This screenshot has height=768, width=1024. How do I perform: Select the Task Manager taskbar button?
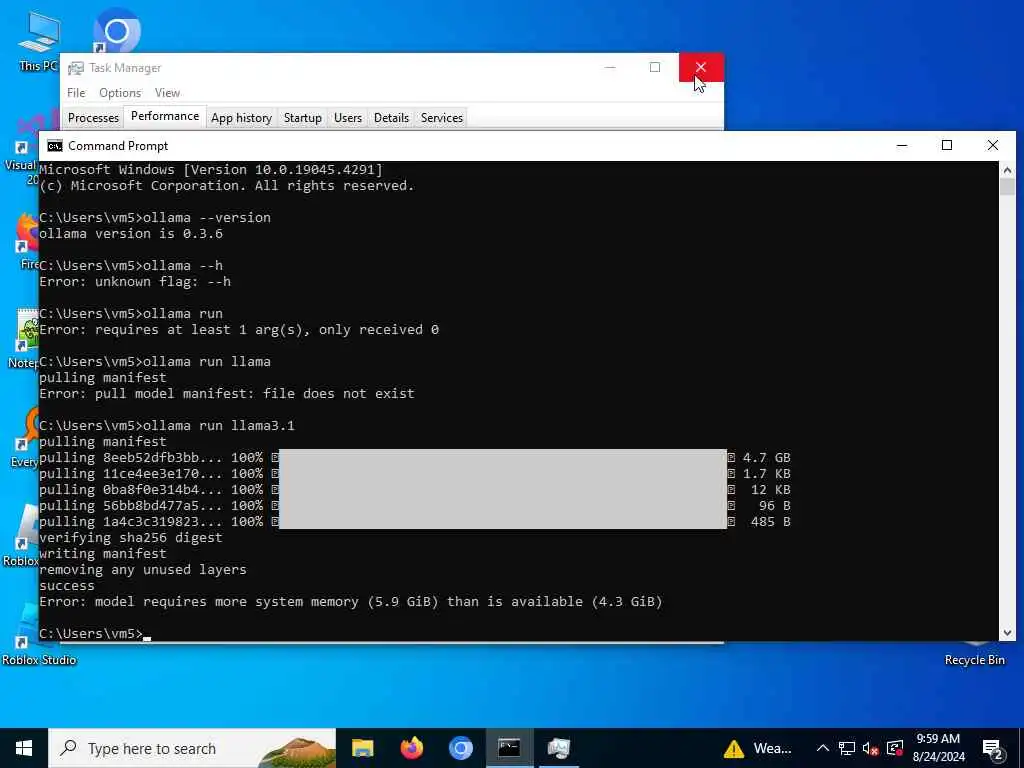[558, 748]
